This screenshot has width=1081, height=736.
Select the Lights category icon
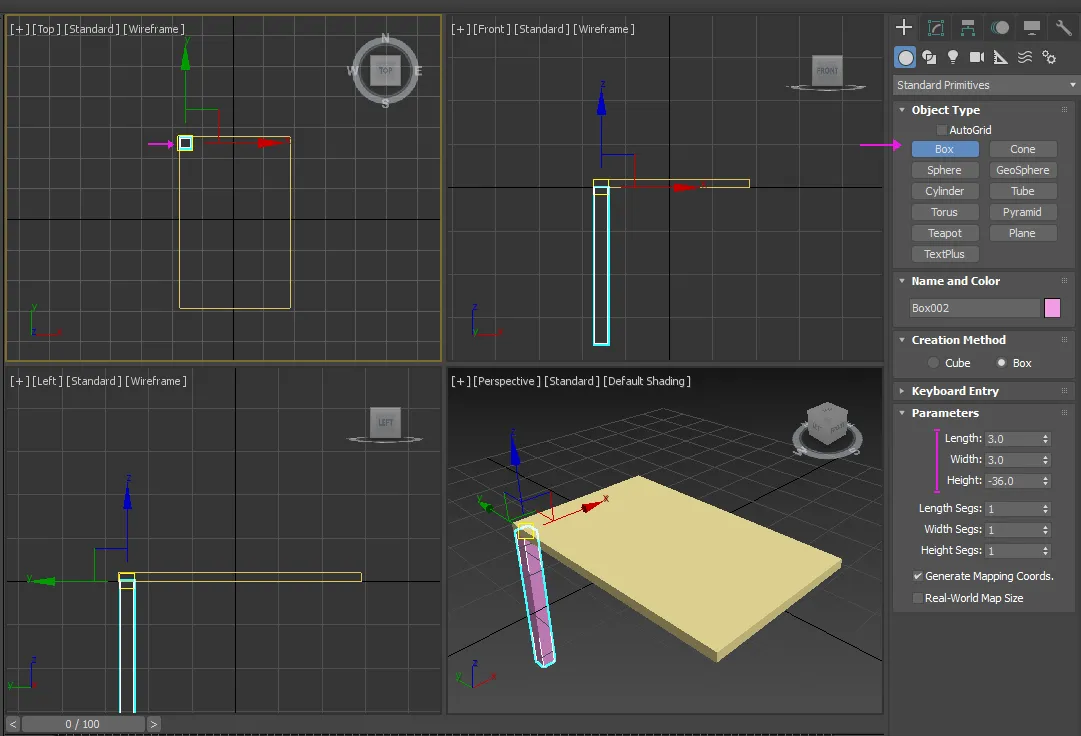(953, 58)
